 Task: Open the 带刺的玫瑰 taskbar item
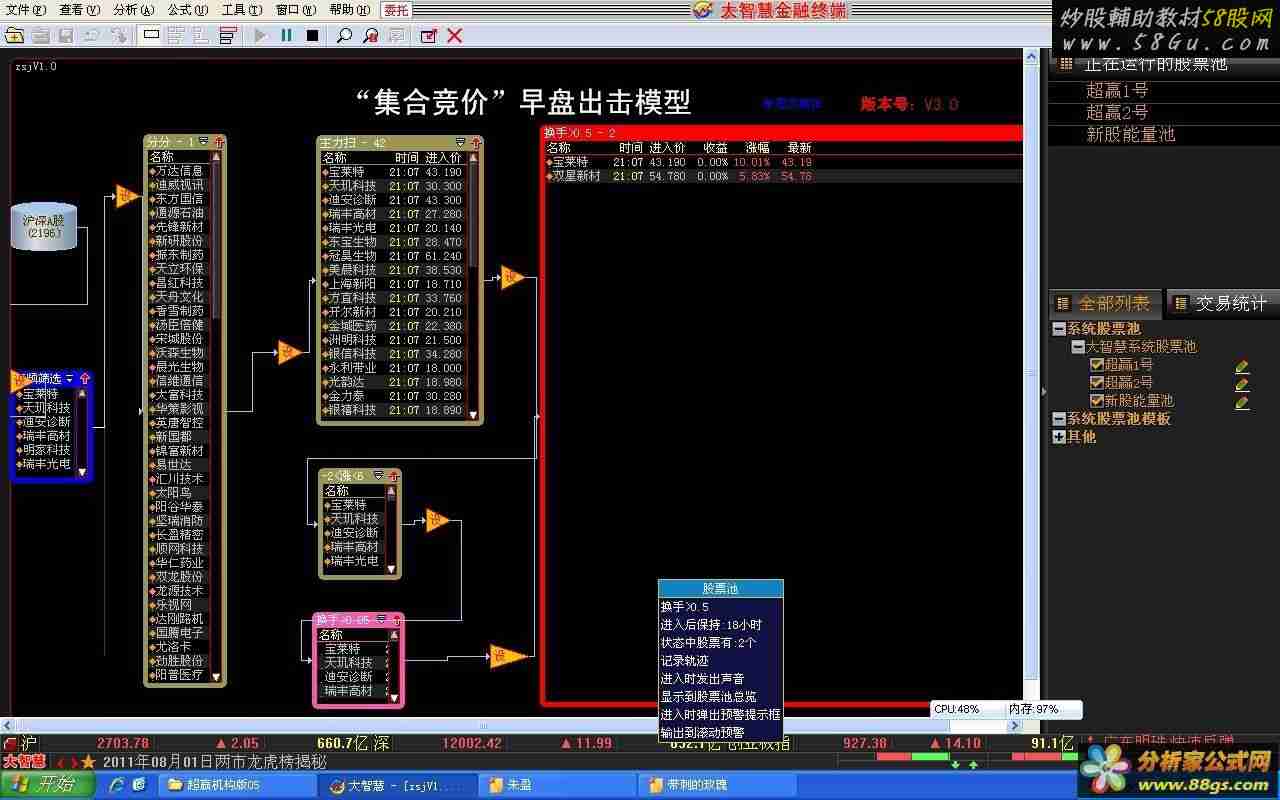tap(717, 785)
